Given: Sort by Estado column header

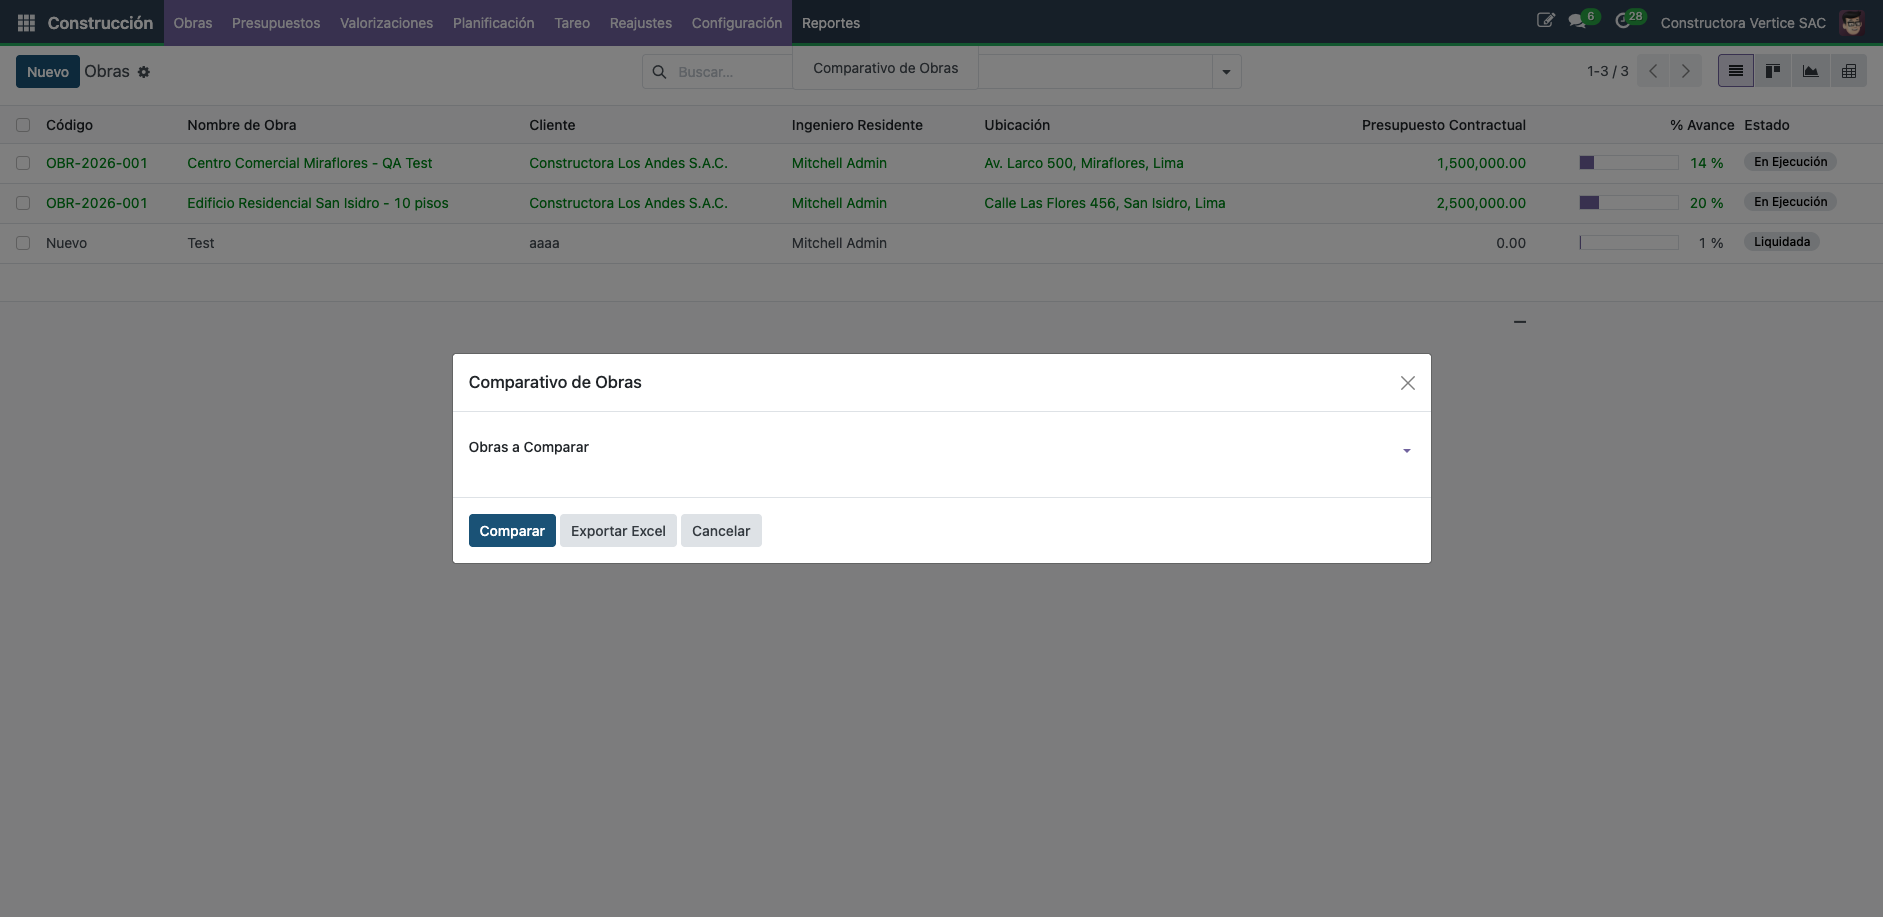Looking at the screenshot, I should [1767, 125].
